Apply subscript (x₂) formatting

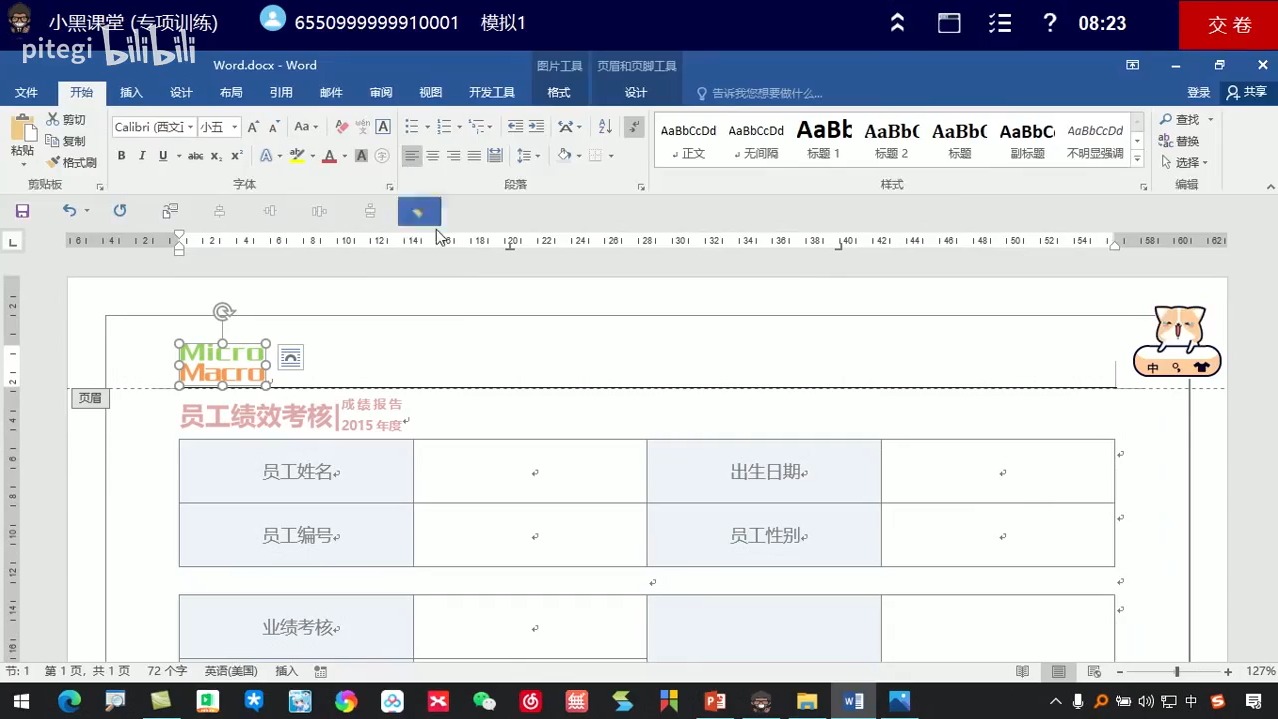click(216, 156)
